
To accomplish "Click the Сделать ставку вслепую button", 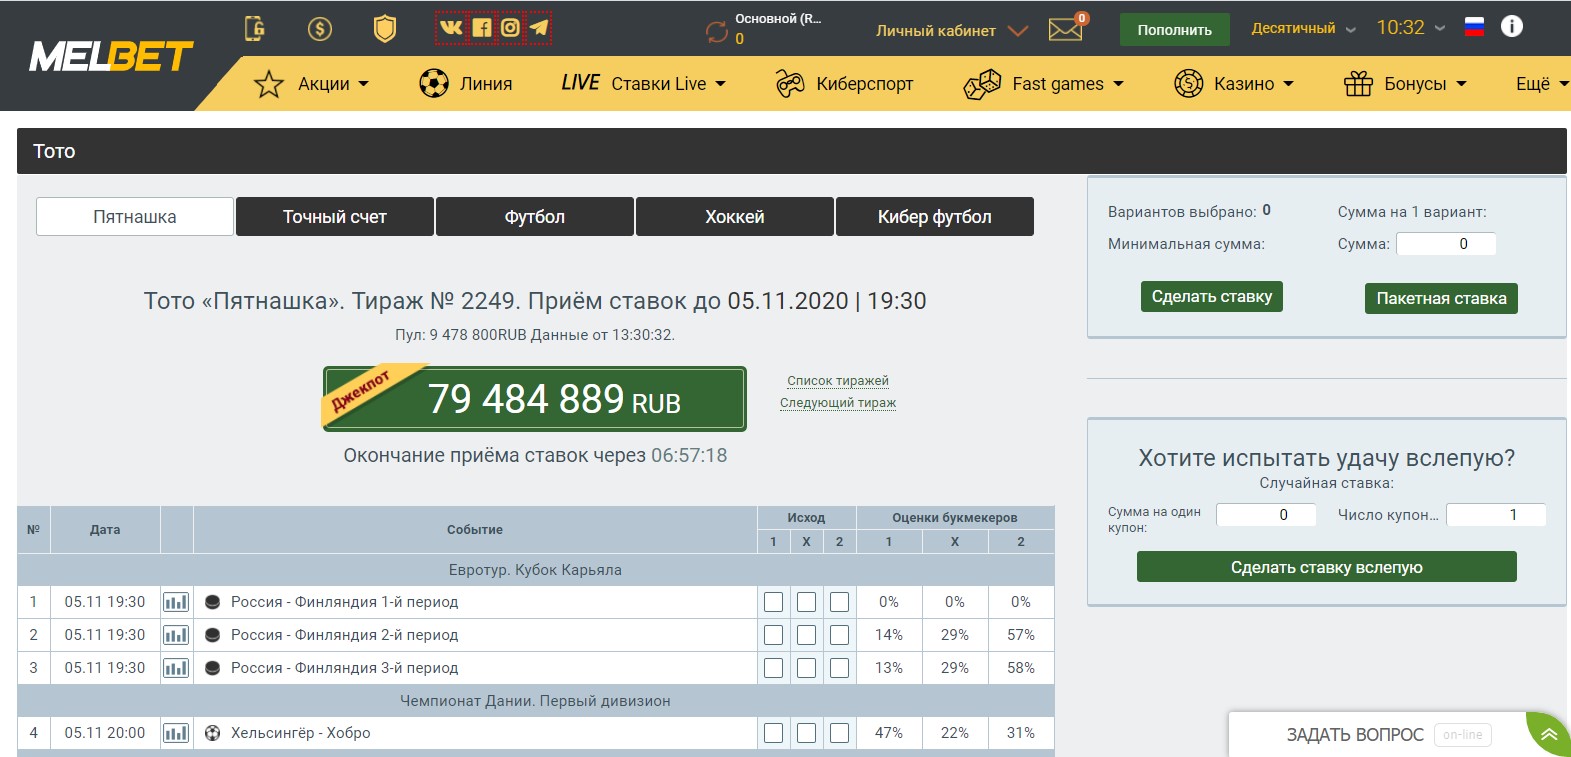I will point(1327,567).
